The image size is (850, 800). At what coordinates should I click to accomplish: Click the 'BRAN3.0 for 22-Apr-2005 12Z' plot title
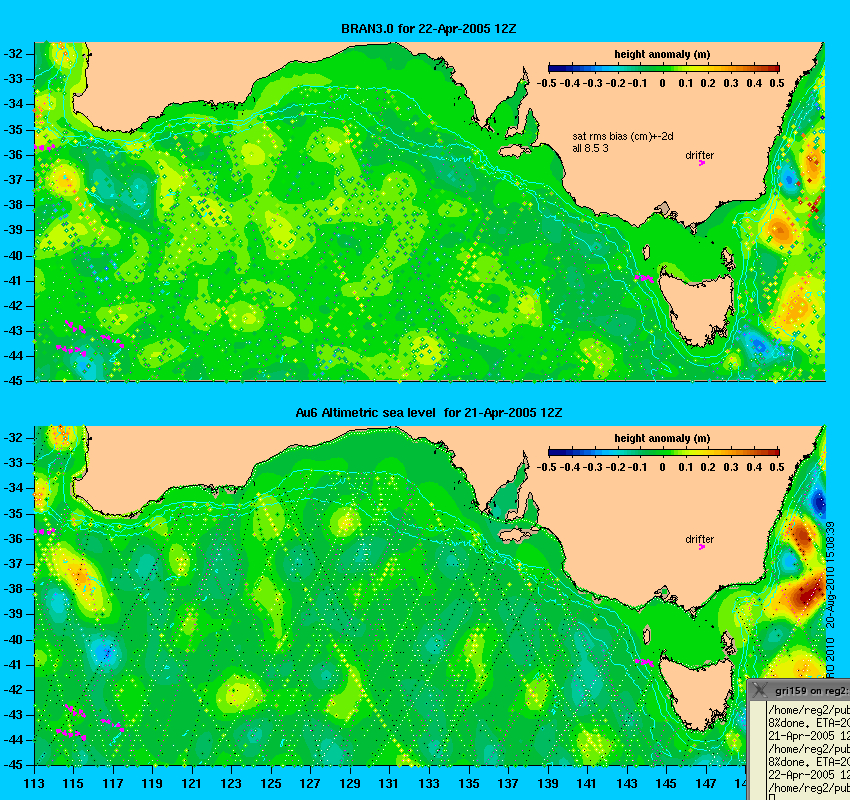(428, 29)
